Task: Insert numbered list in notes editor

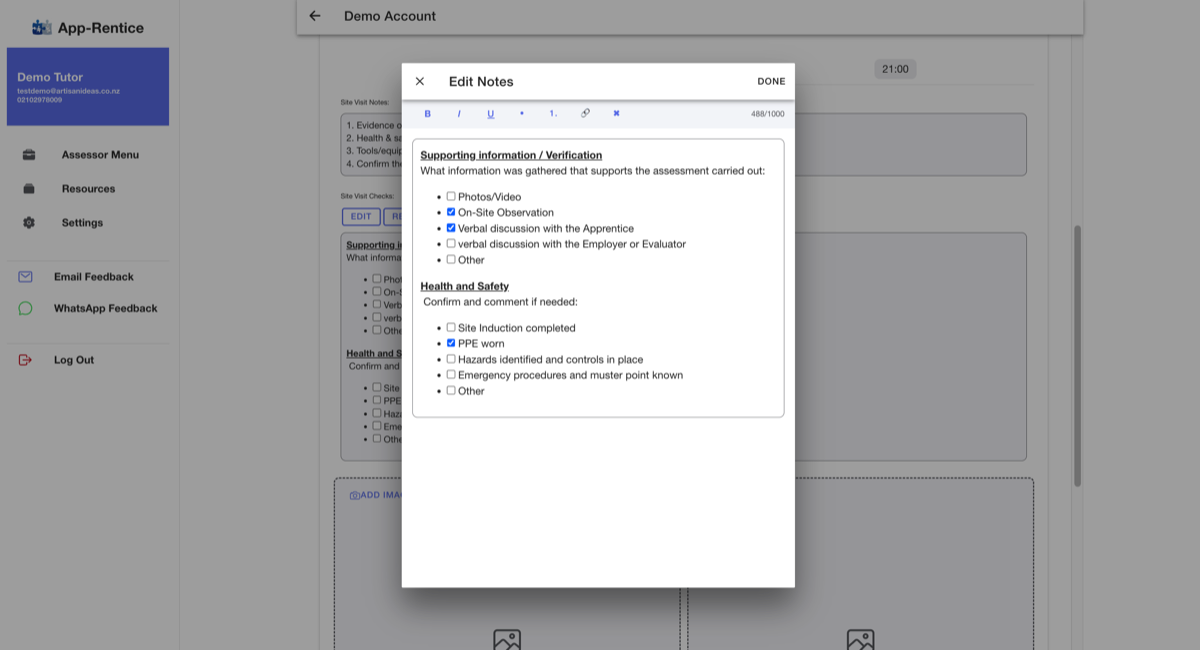Action: pos(553,114)
